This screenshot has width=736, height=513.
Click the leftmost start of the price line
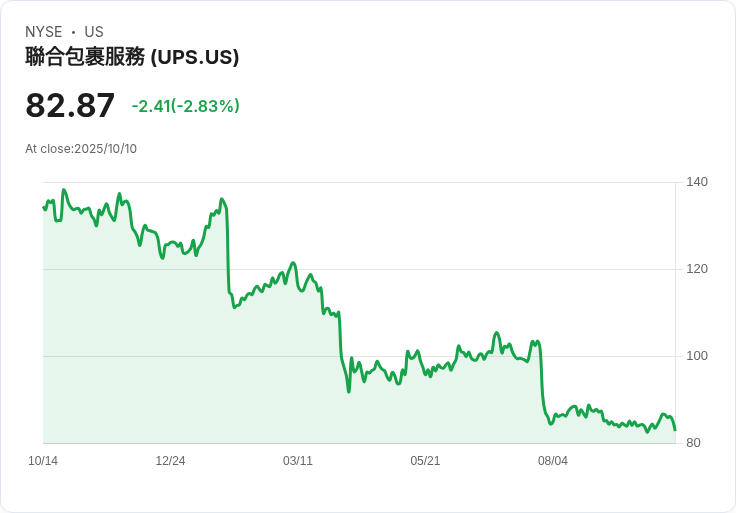44,207
